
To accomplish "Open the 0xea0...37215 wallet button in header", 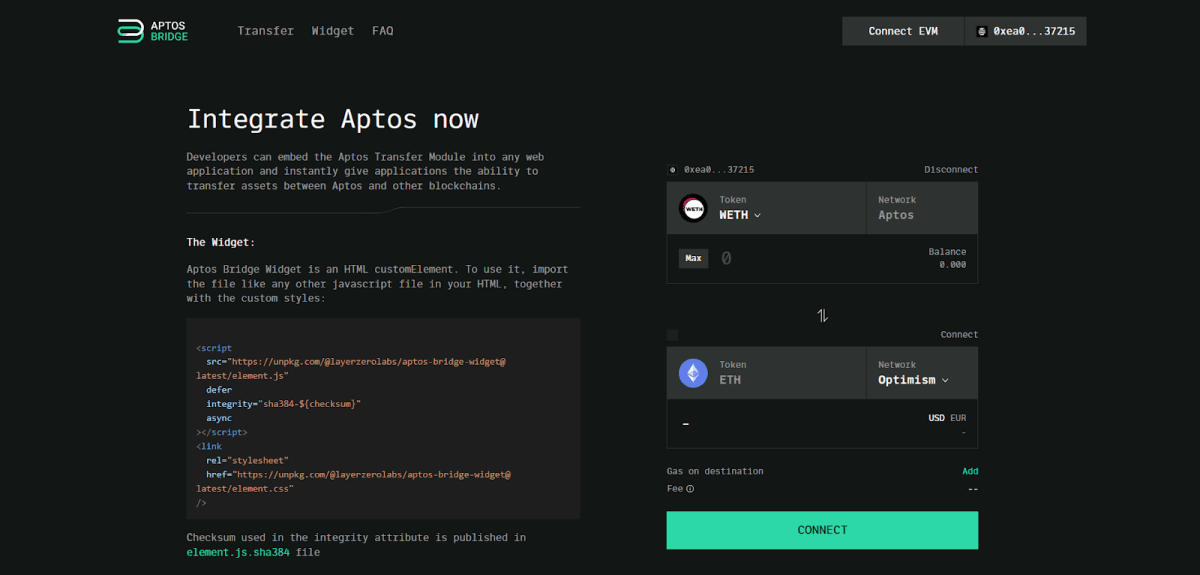I will pos(1026,31).
